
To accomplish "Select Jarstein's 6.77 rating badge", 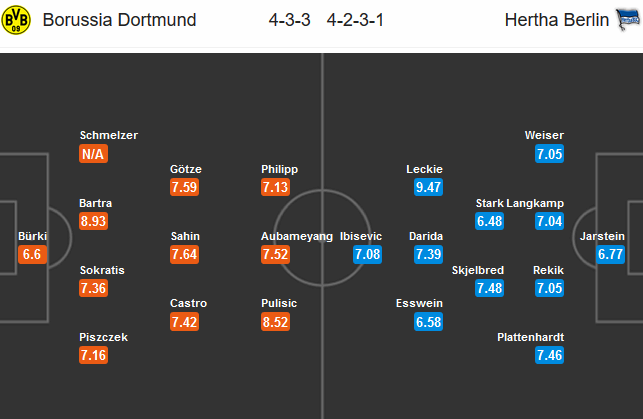I will click(610, 254).
